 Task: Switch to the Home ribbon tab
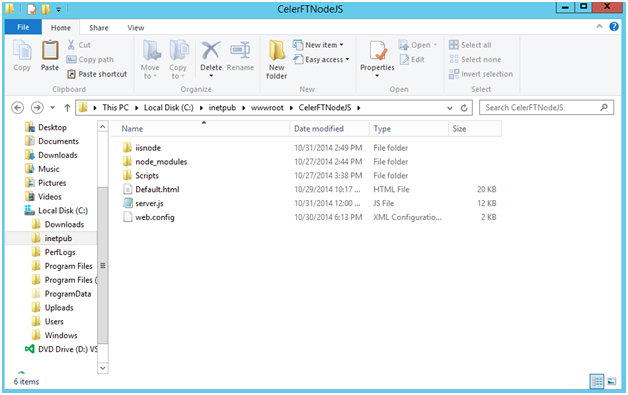(60, 28)
